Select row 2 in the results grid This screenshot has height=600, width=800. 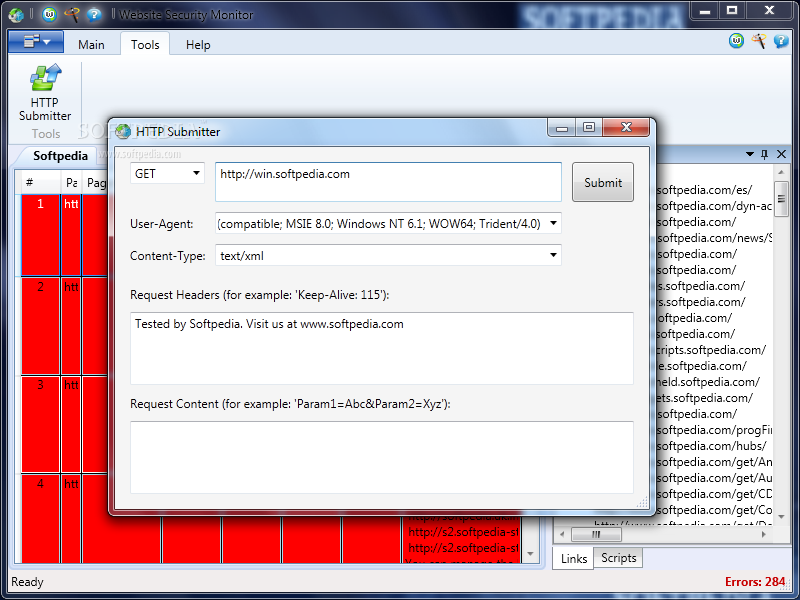point(40,326)
